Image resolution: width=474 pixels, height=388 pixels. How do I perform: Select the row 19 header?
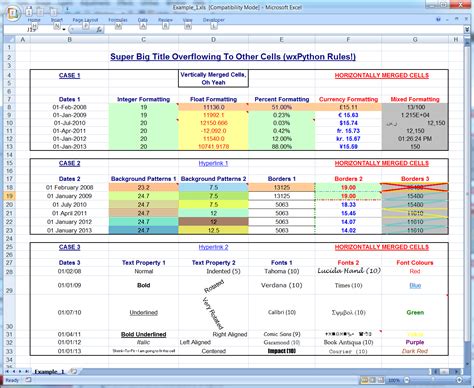pos(9,196)
